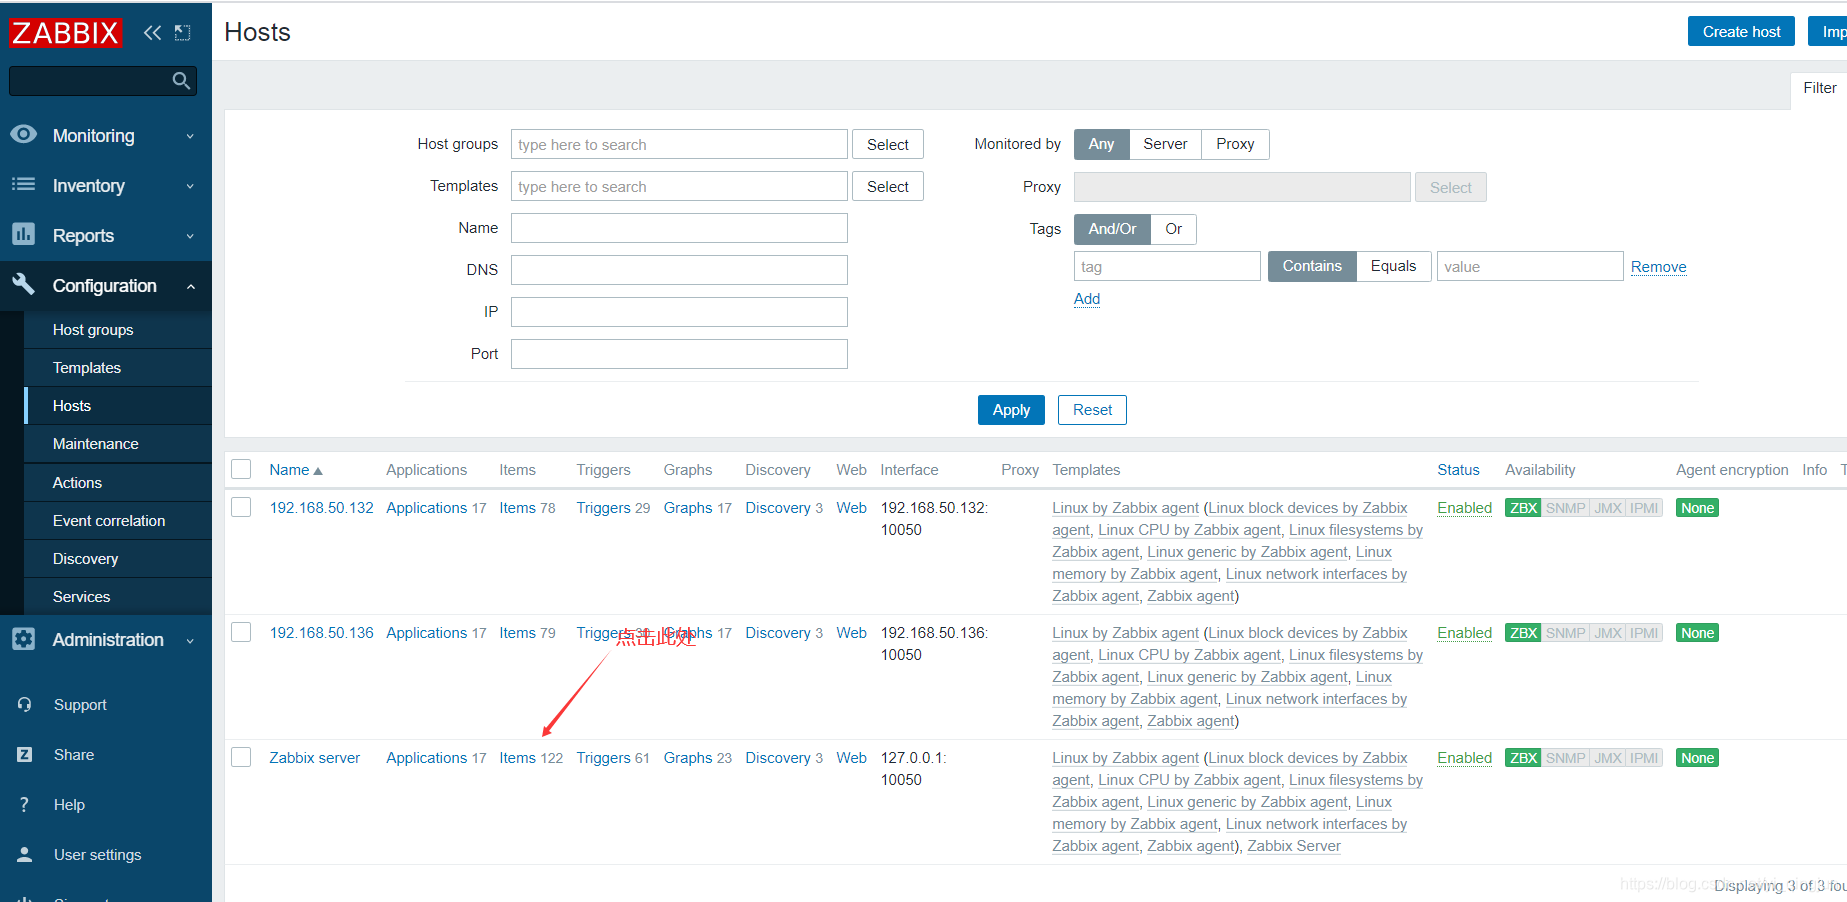Click the IP filter input field
Screen dimensions: 1847x902
coord(679,312)
